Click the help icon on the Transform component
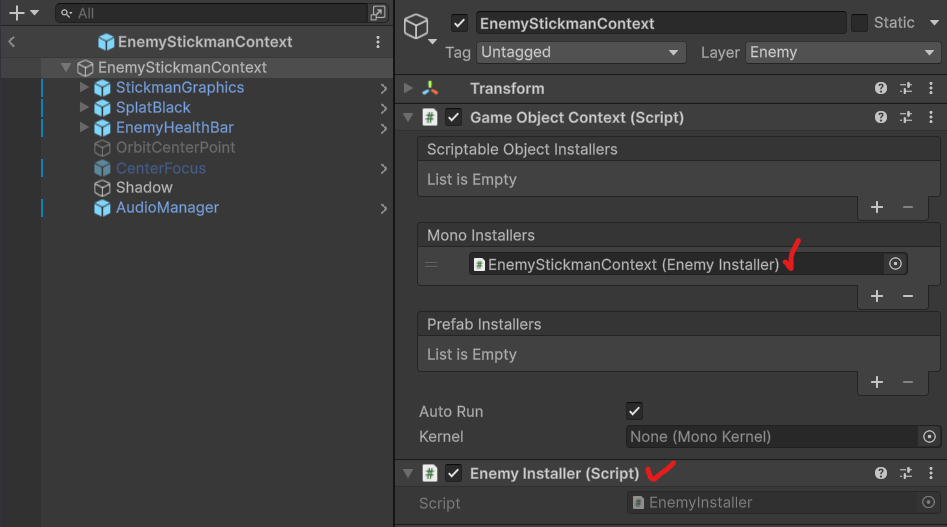Image resolution: width=947 pixels, height=527 pixels. coord(881,89)
